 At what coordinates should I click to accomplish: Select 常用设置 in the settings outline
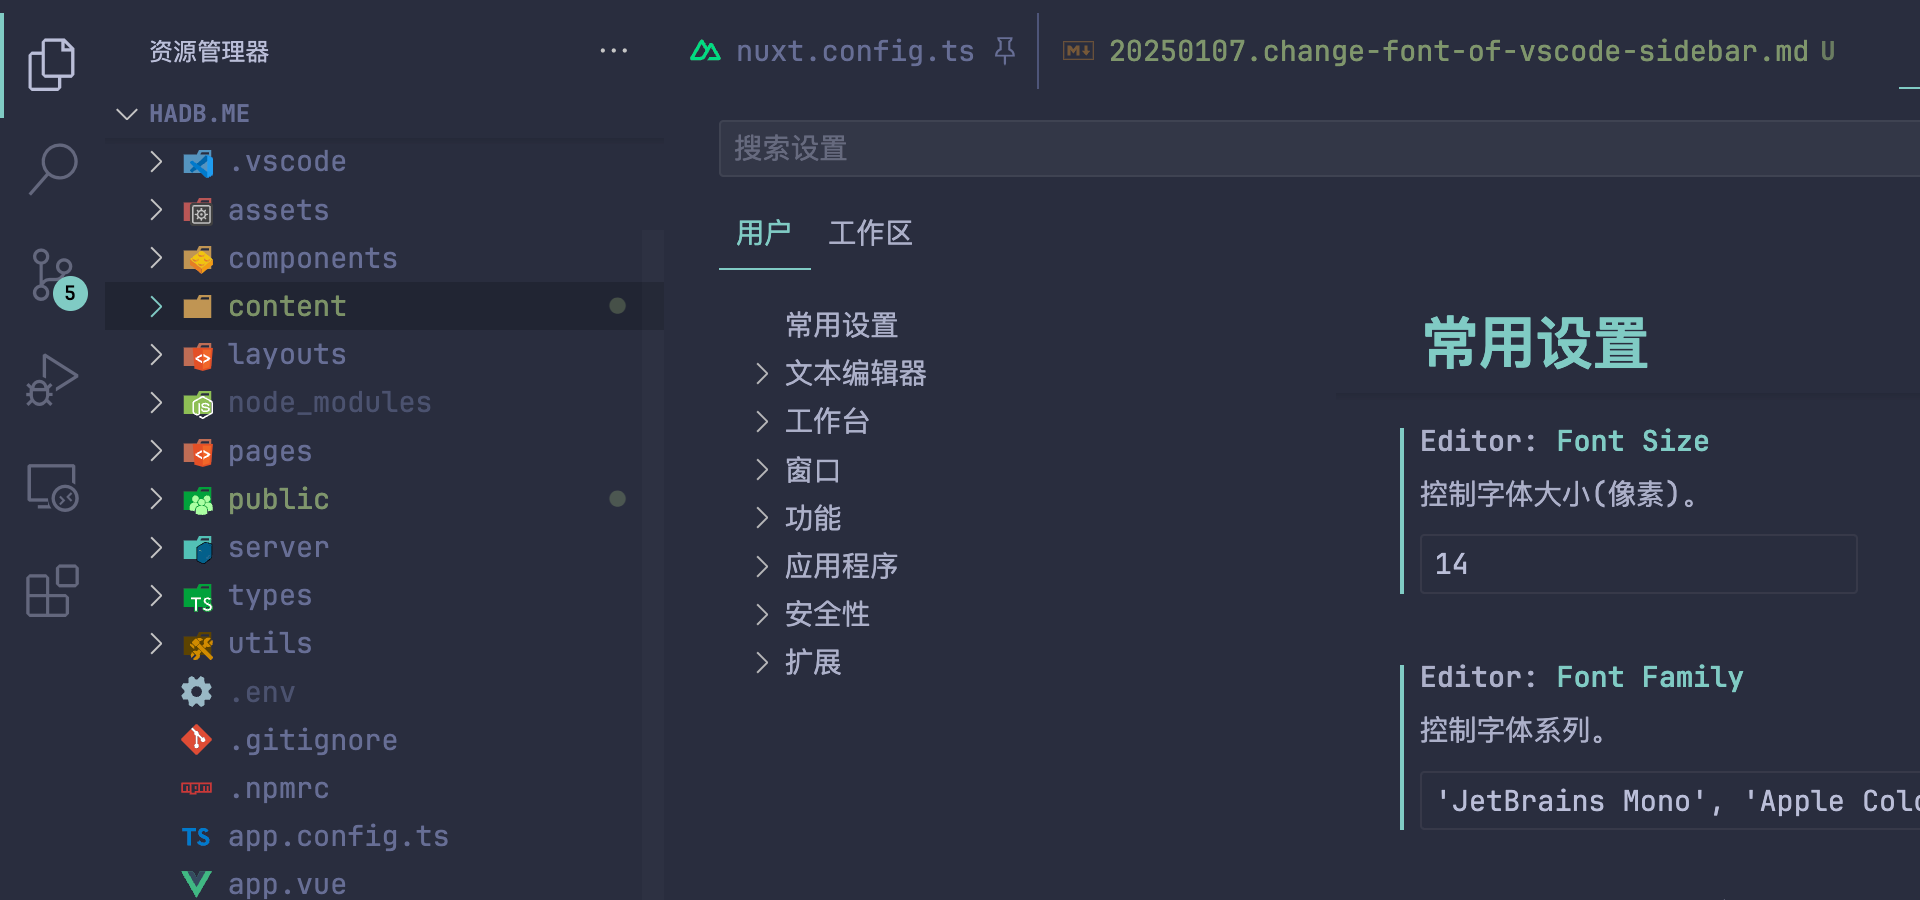click(840, 324)
